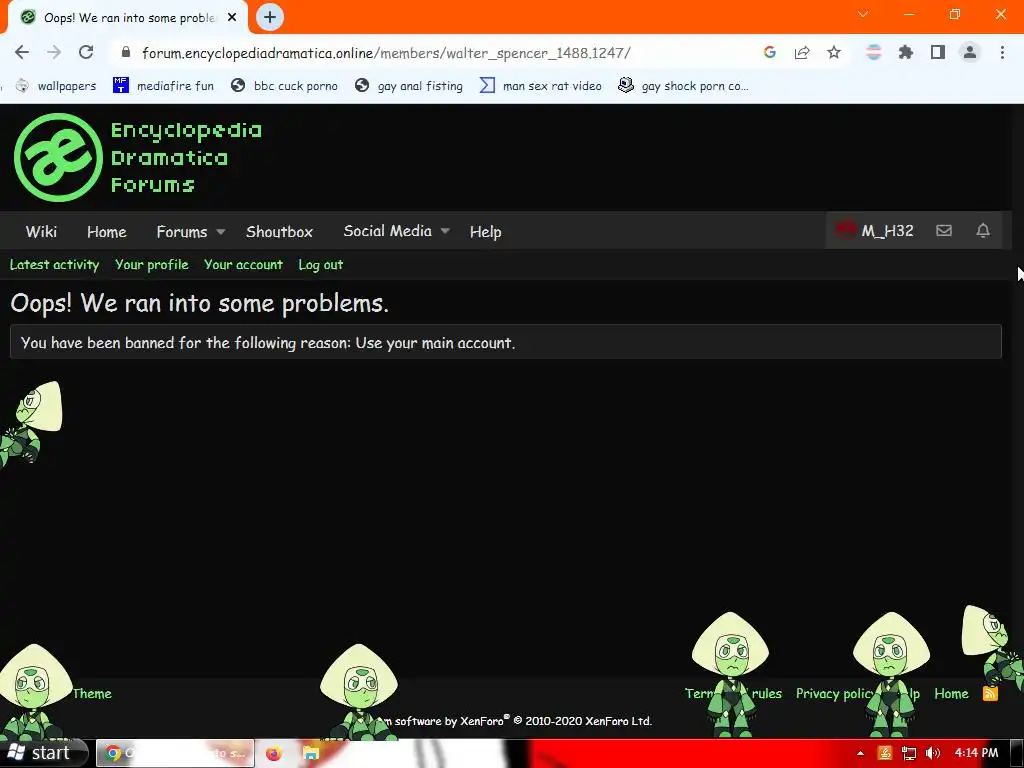
Task: Open the Forums nav link
Action: (182, 231)
